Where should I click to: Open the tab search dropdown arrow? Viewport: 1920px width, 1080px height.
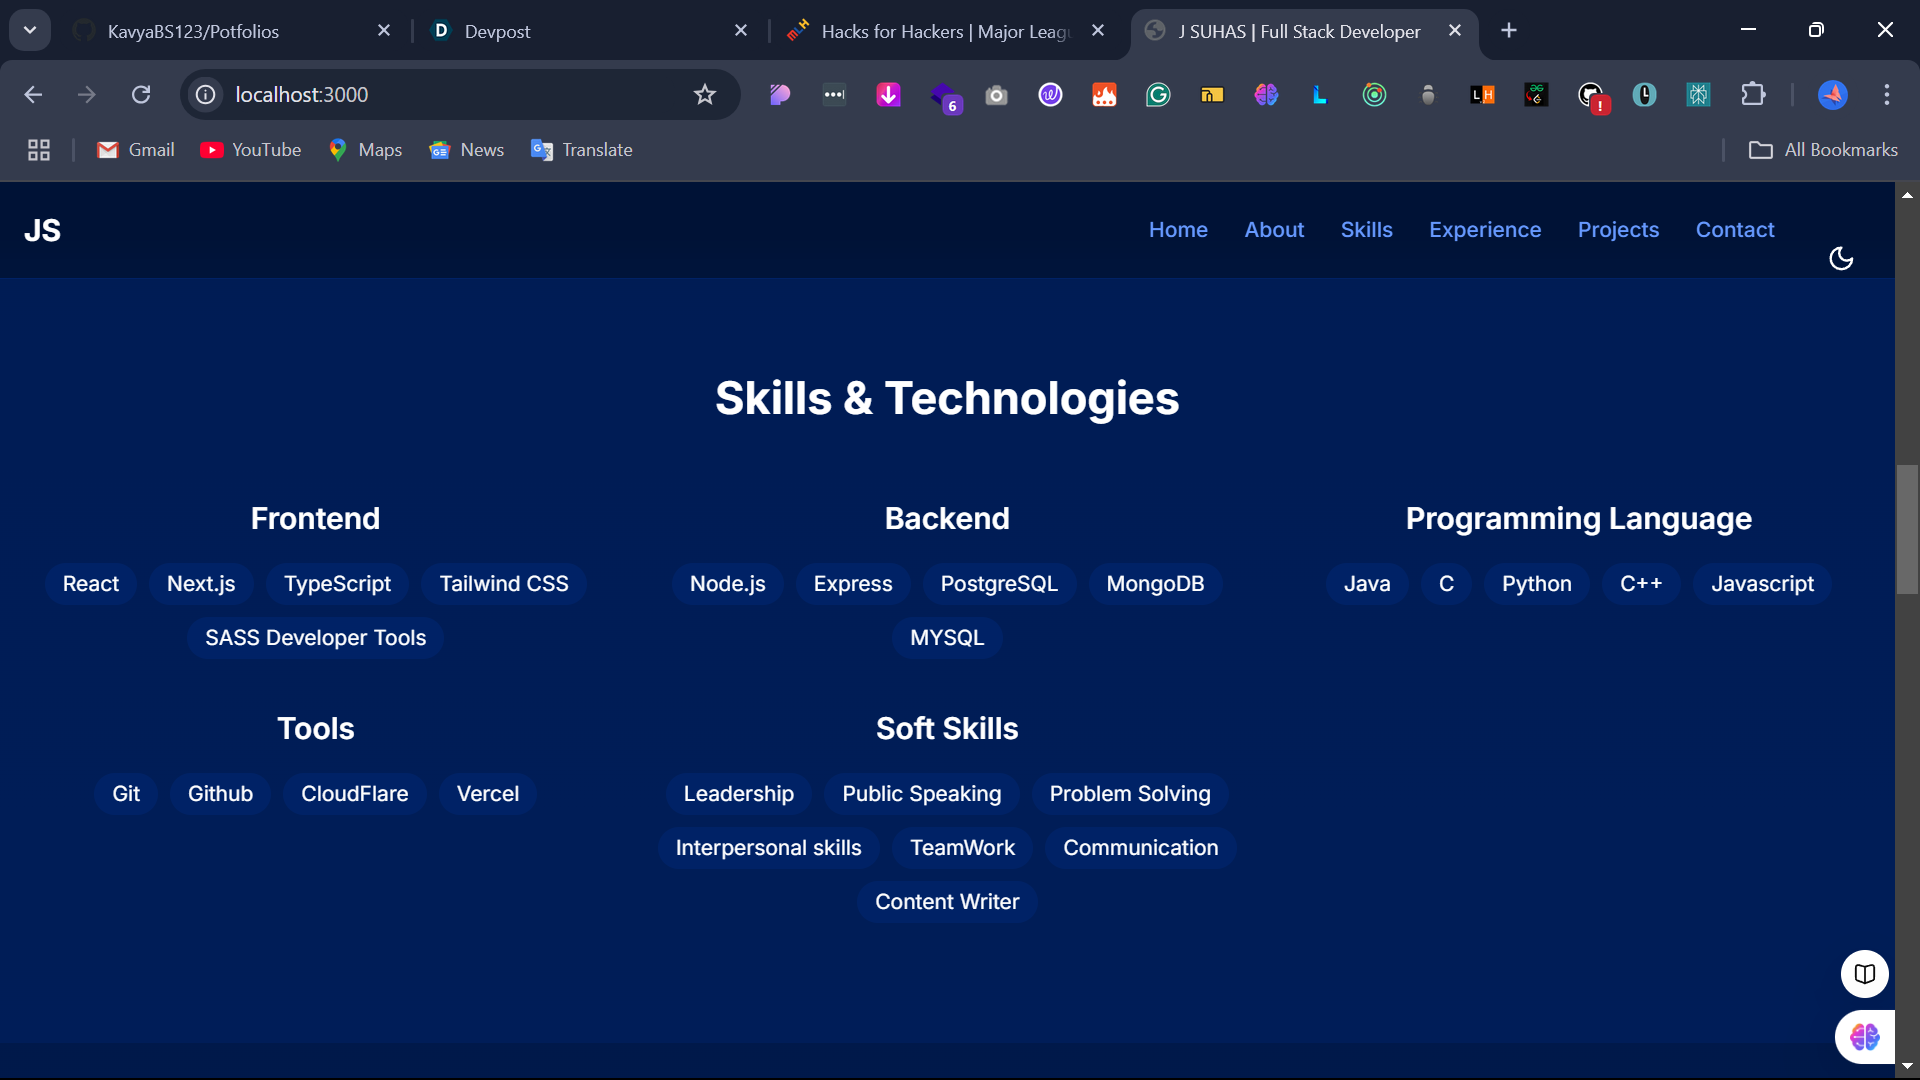(30, 30)
